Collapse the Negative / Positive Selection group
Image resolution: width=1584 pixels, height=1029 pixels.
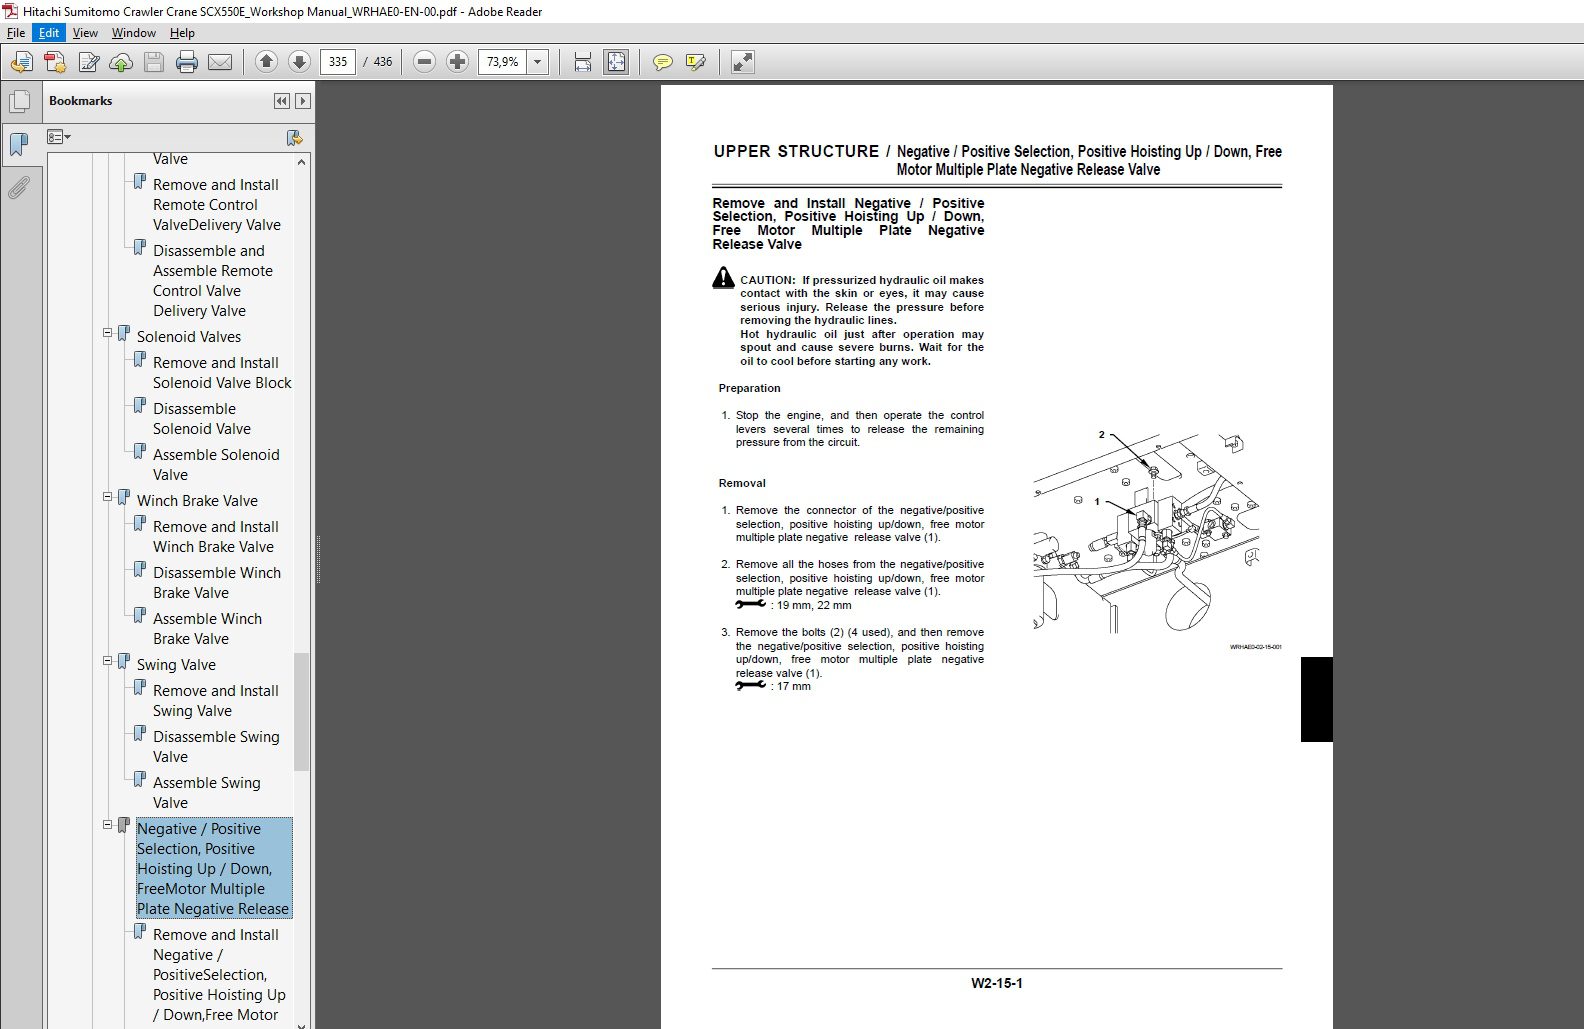pyautogui.click(x=107, y=826)
